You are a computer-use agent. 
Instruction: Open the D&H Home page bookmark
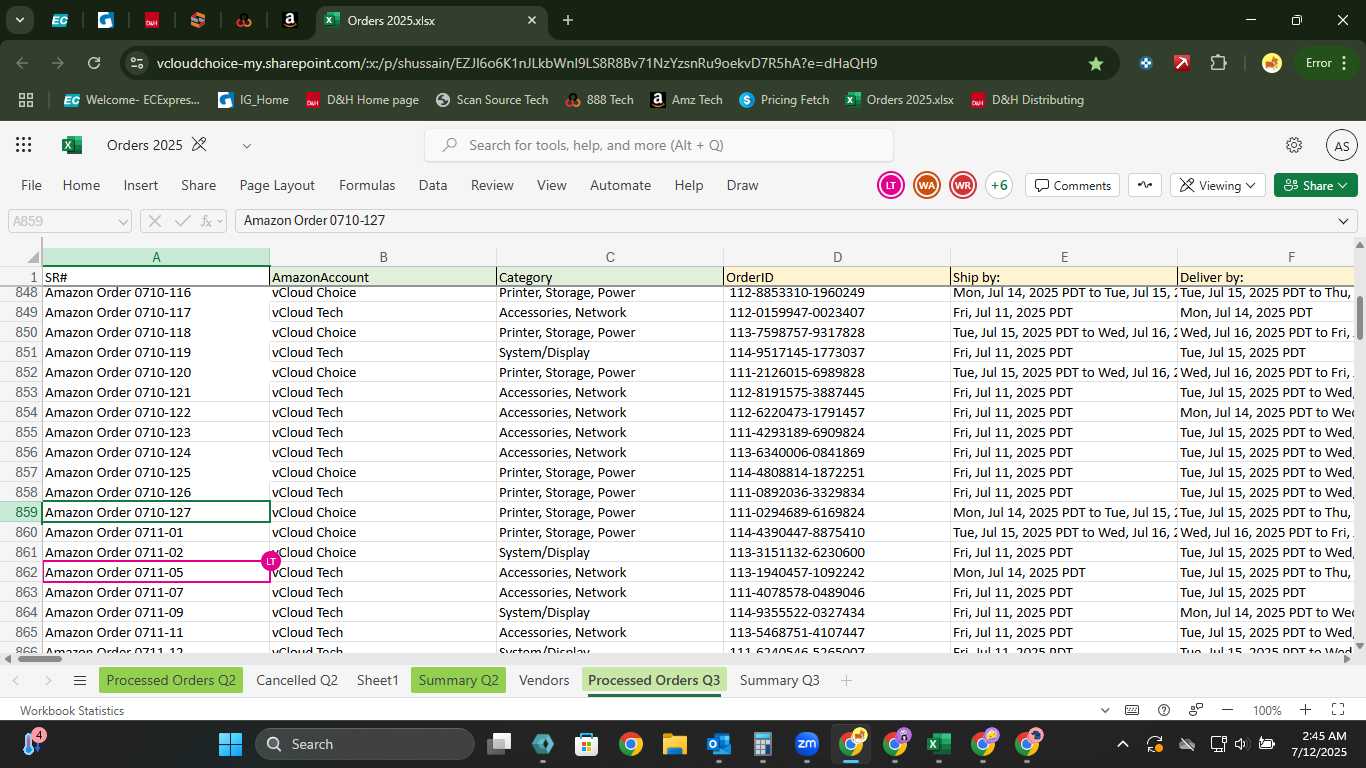pos(361,100)
